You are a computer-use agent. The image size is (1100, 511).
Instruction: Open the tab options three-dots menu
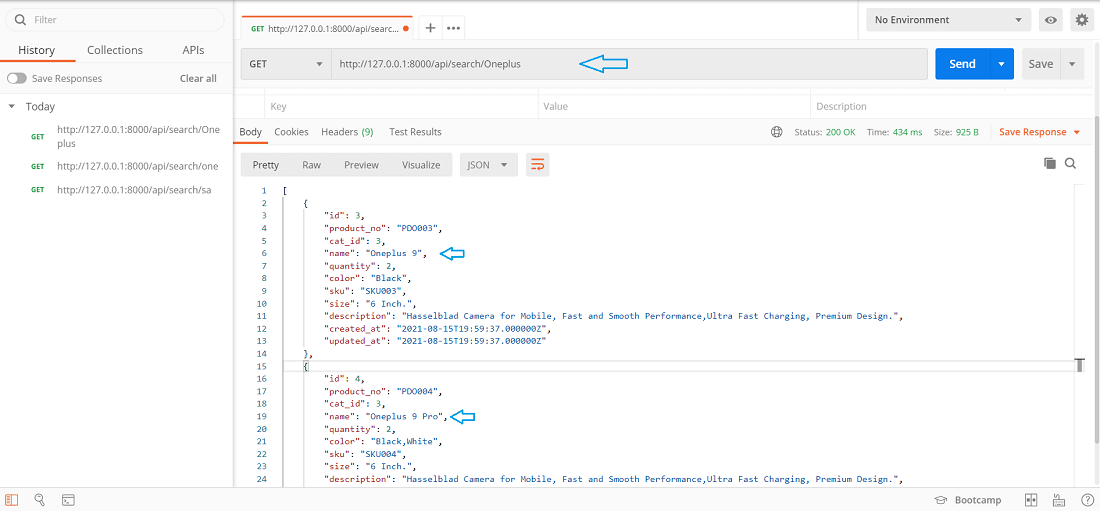pyautogui.click(x=454, y=28)
